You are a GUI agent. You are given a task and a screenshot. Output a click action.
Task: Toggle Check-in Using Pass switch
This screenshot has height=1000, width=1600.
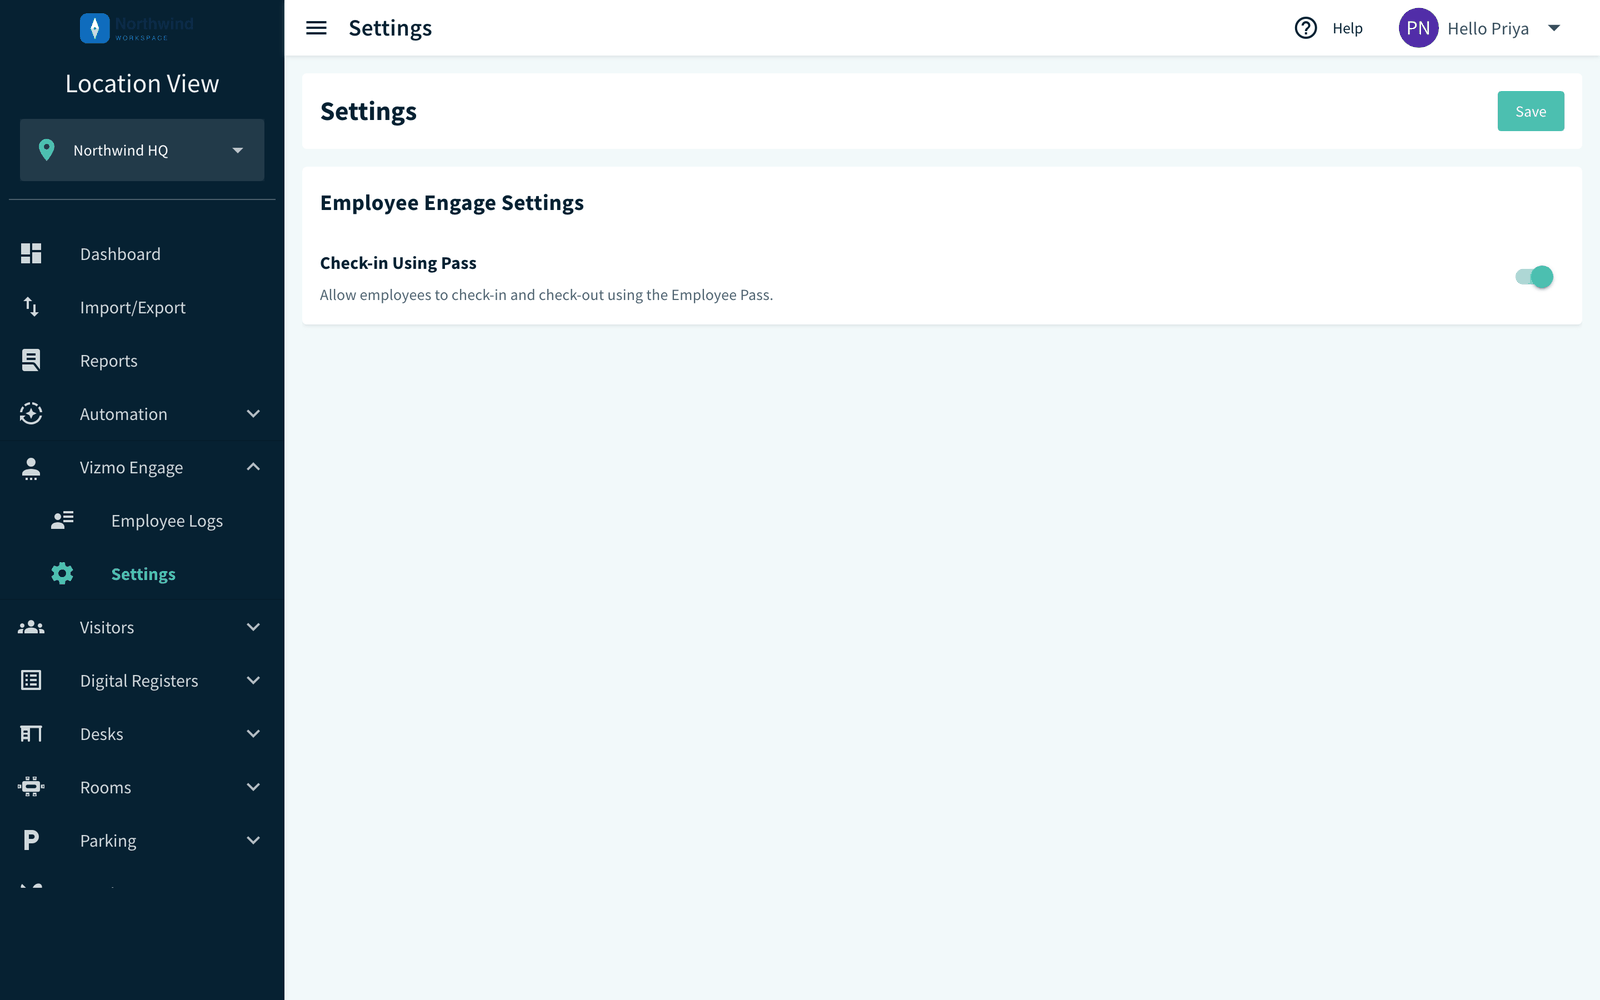coord(1534,277)
